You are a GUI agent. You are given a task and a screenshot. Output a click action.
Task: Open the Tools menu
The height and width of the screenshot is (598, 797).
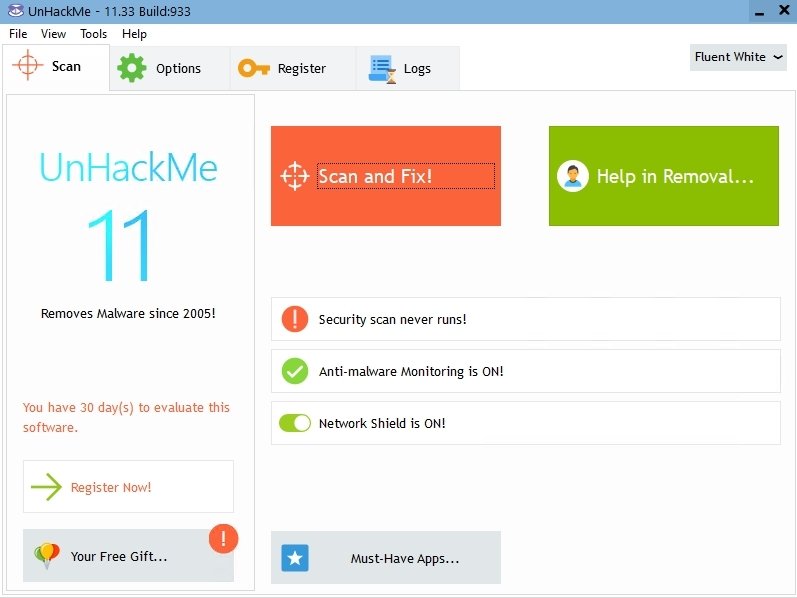[94, 34]
